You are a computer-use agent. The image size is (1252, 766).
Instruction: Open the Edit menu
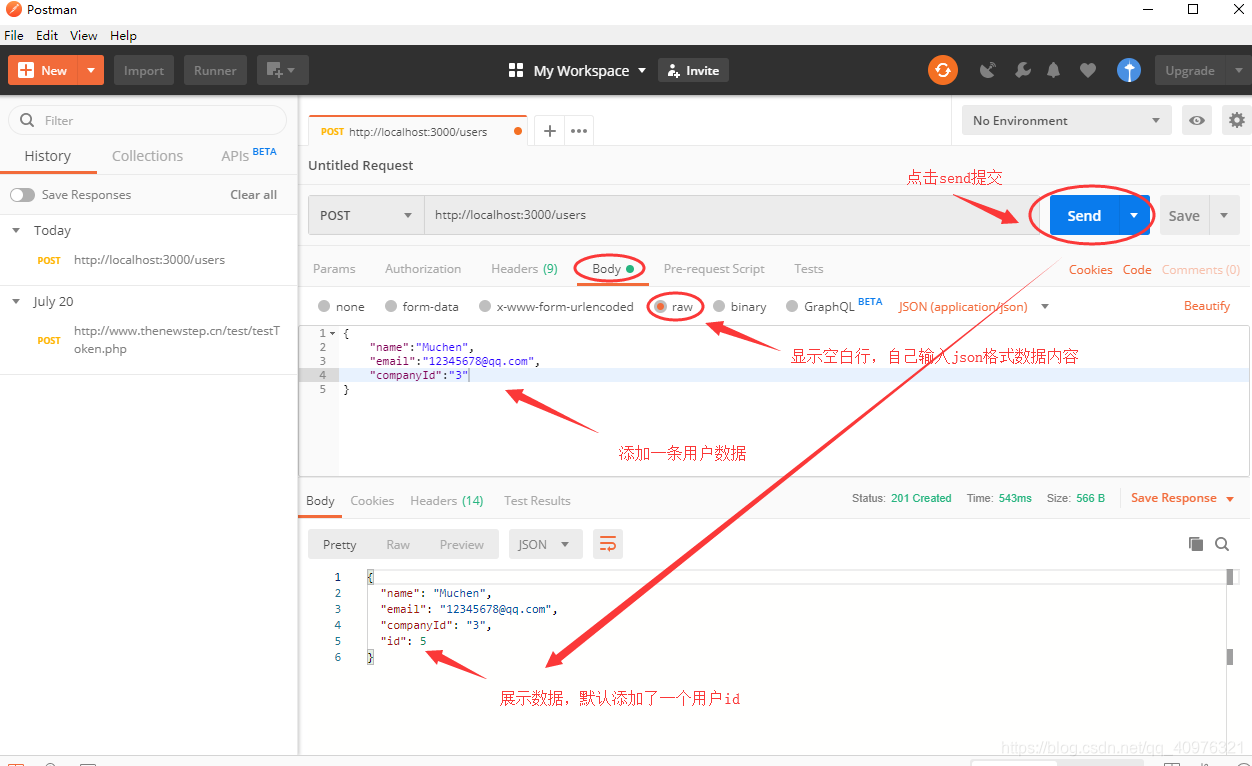click(47, 35)
